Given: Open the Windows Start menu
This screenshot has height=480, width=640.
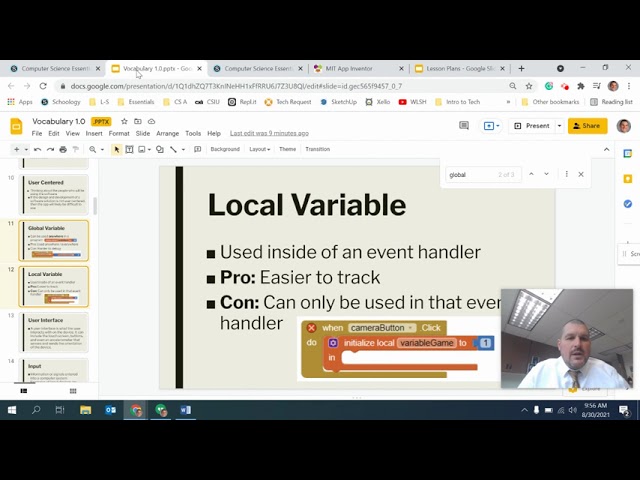Looking at the screenshot, I should pyautogui.click(x=12, y=410).
